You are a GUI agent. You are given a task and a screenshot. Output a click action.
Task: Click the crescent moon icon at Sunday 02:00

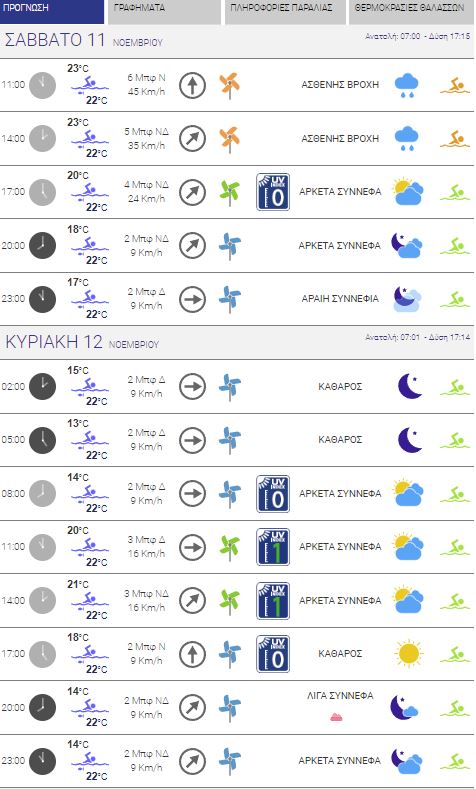[410, 386]
